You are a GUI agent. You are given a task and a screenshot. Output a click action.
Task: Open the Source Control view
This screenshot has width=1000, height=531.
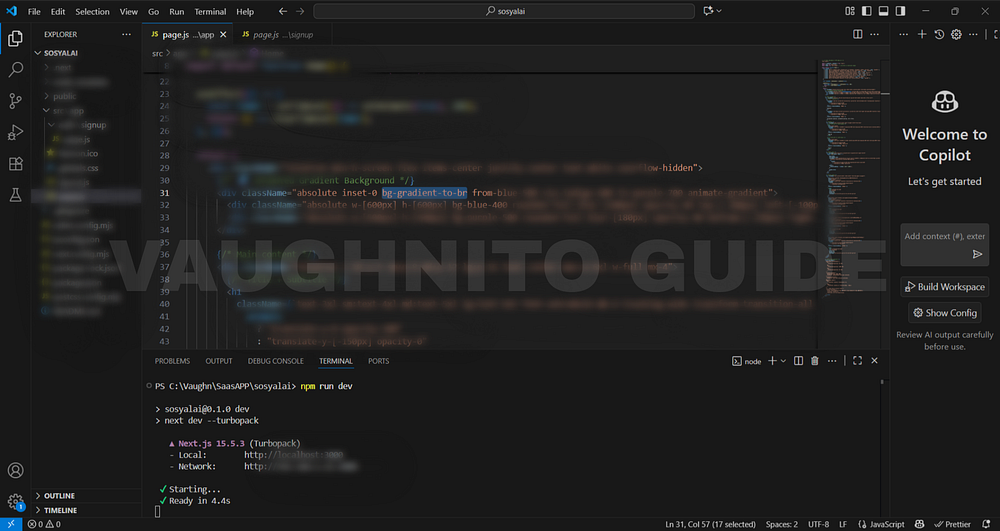coord(15,101)
